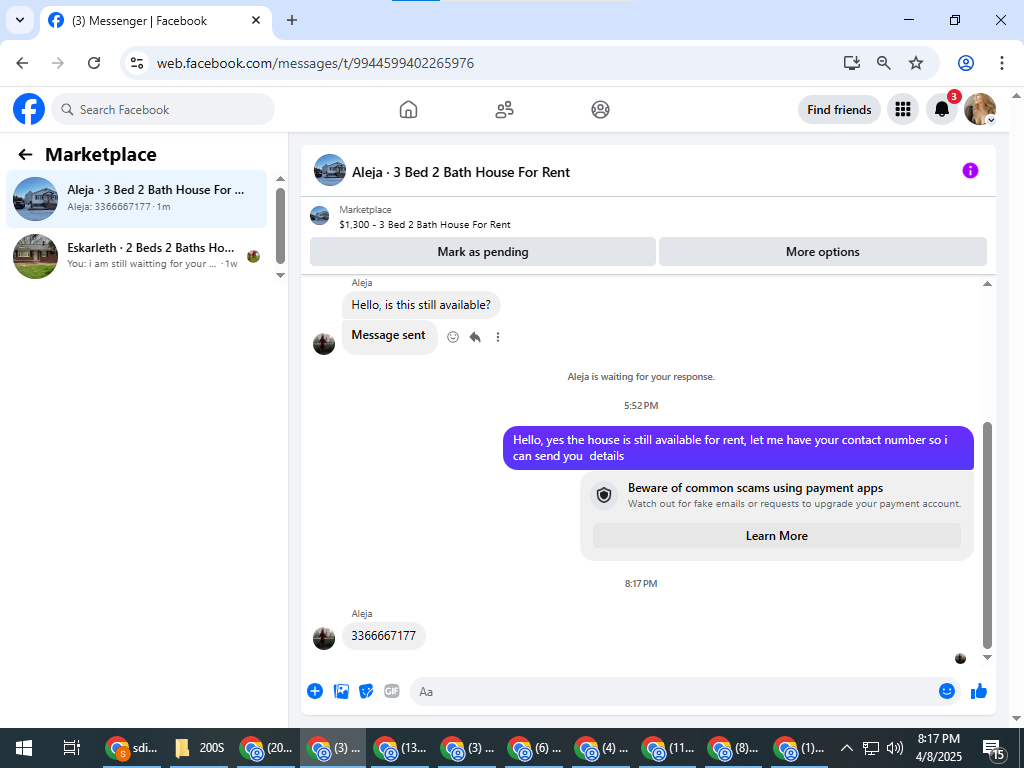Image resolution: width=1024 pixels, height=768 pixels.
Task: Go to the Home feed icon
Action: [408, 109]
